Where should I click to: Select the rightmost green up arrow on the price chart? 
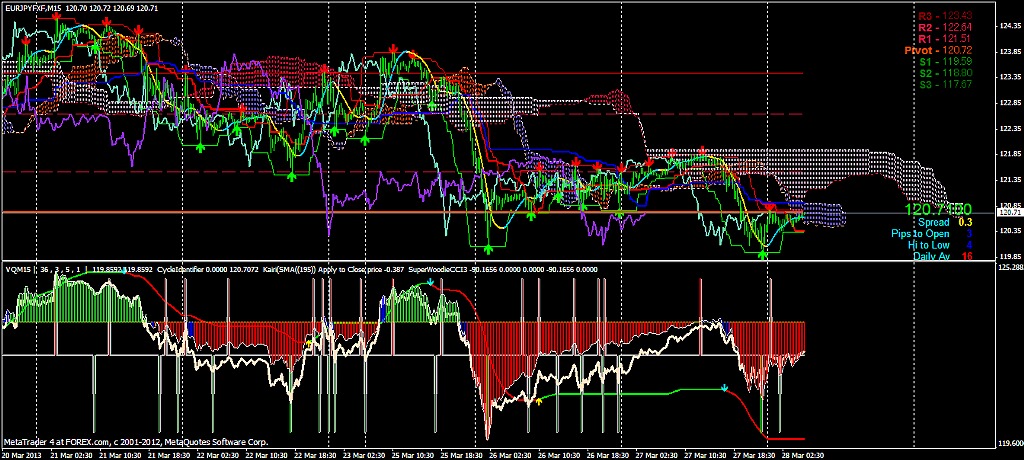point(763,255)
